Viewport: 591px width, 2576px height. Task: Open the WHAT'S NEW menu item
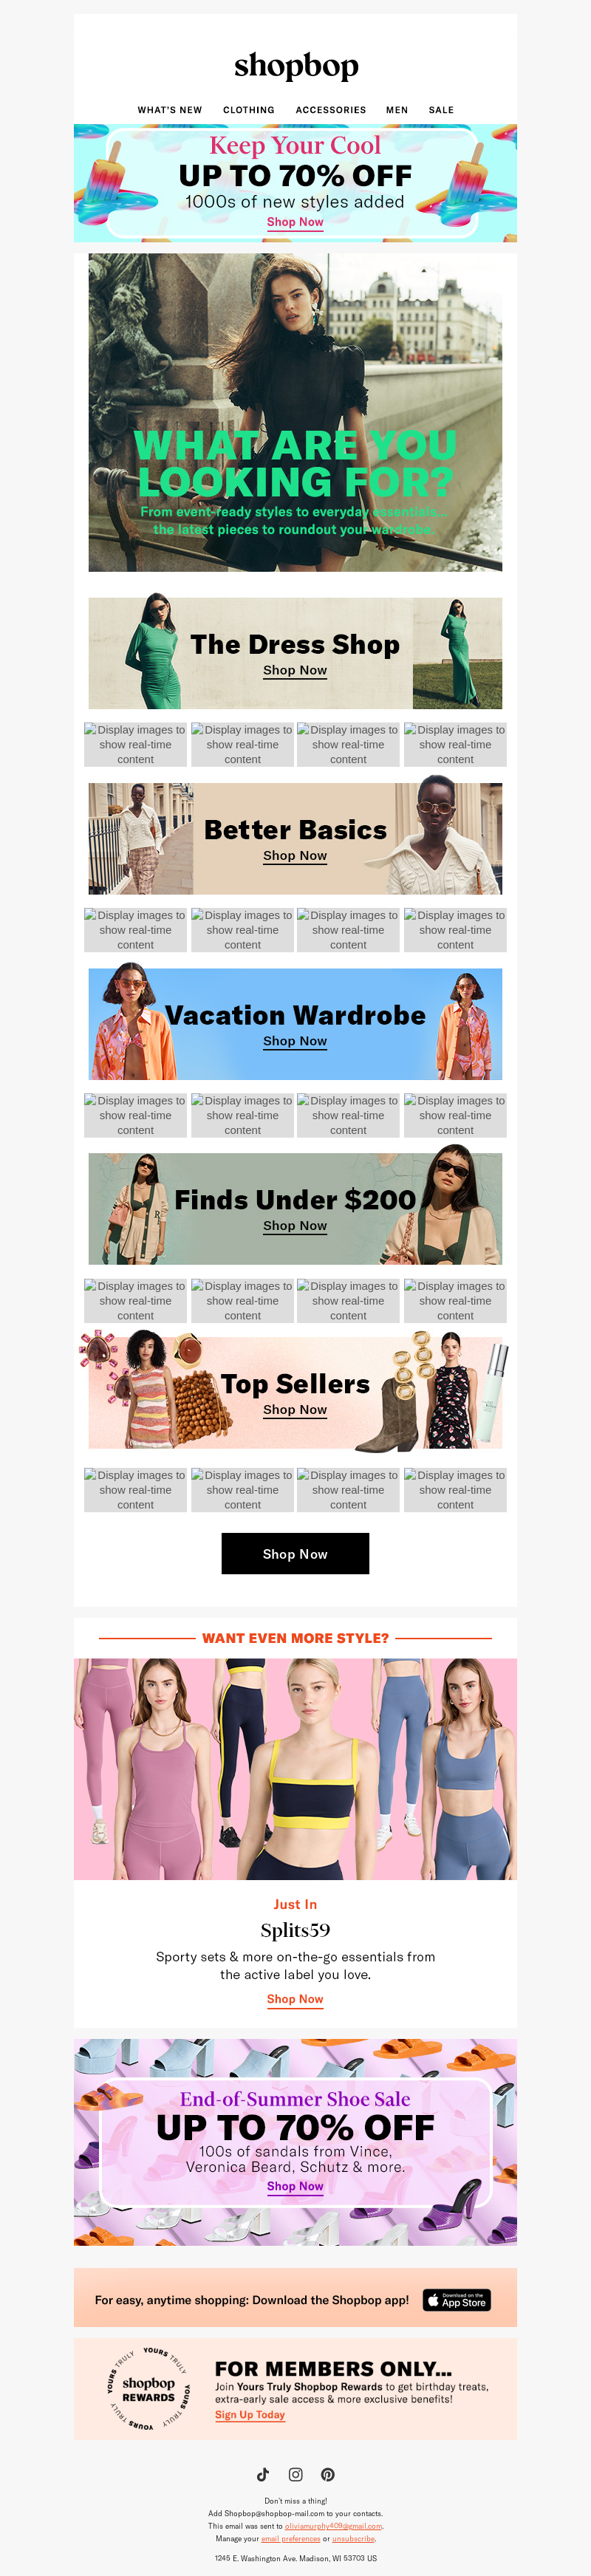coord(170,110)
